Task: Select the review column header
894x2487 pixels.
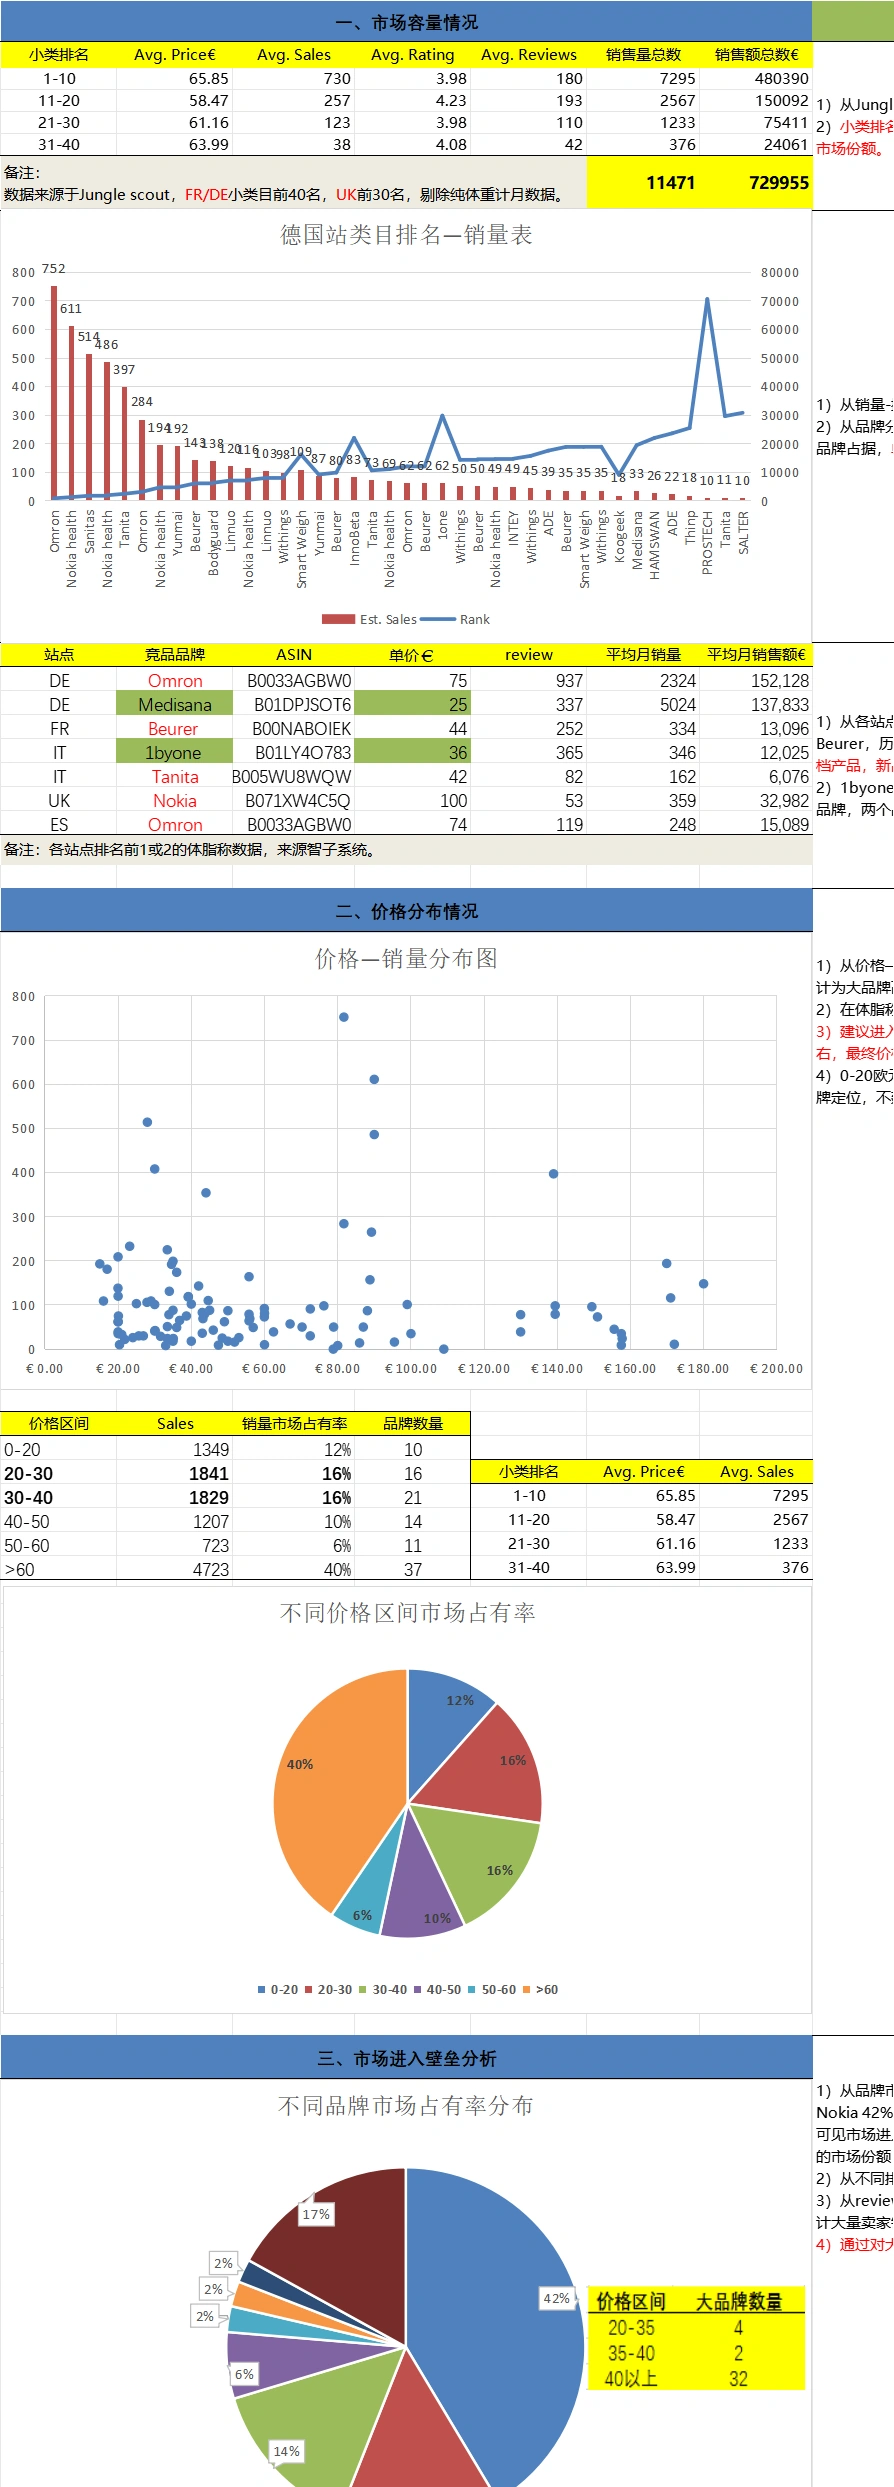Action: pos(528,655)
